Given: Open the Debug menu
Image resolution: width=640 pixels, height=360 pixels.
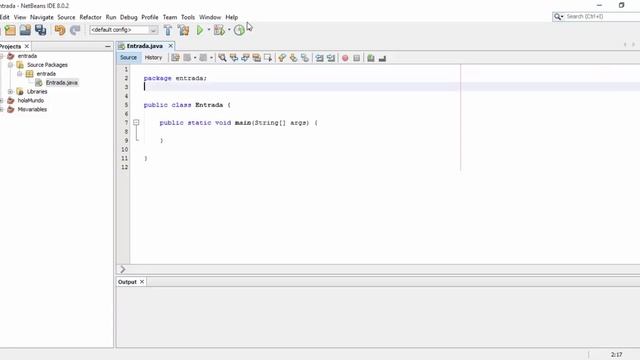Looking at the screenshot, I should [x=129, y=17].
